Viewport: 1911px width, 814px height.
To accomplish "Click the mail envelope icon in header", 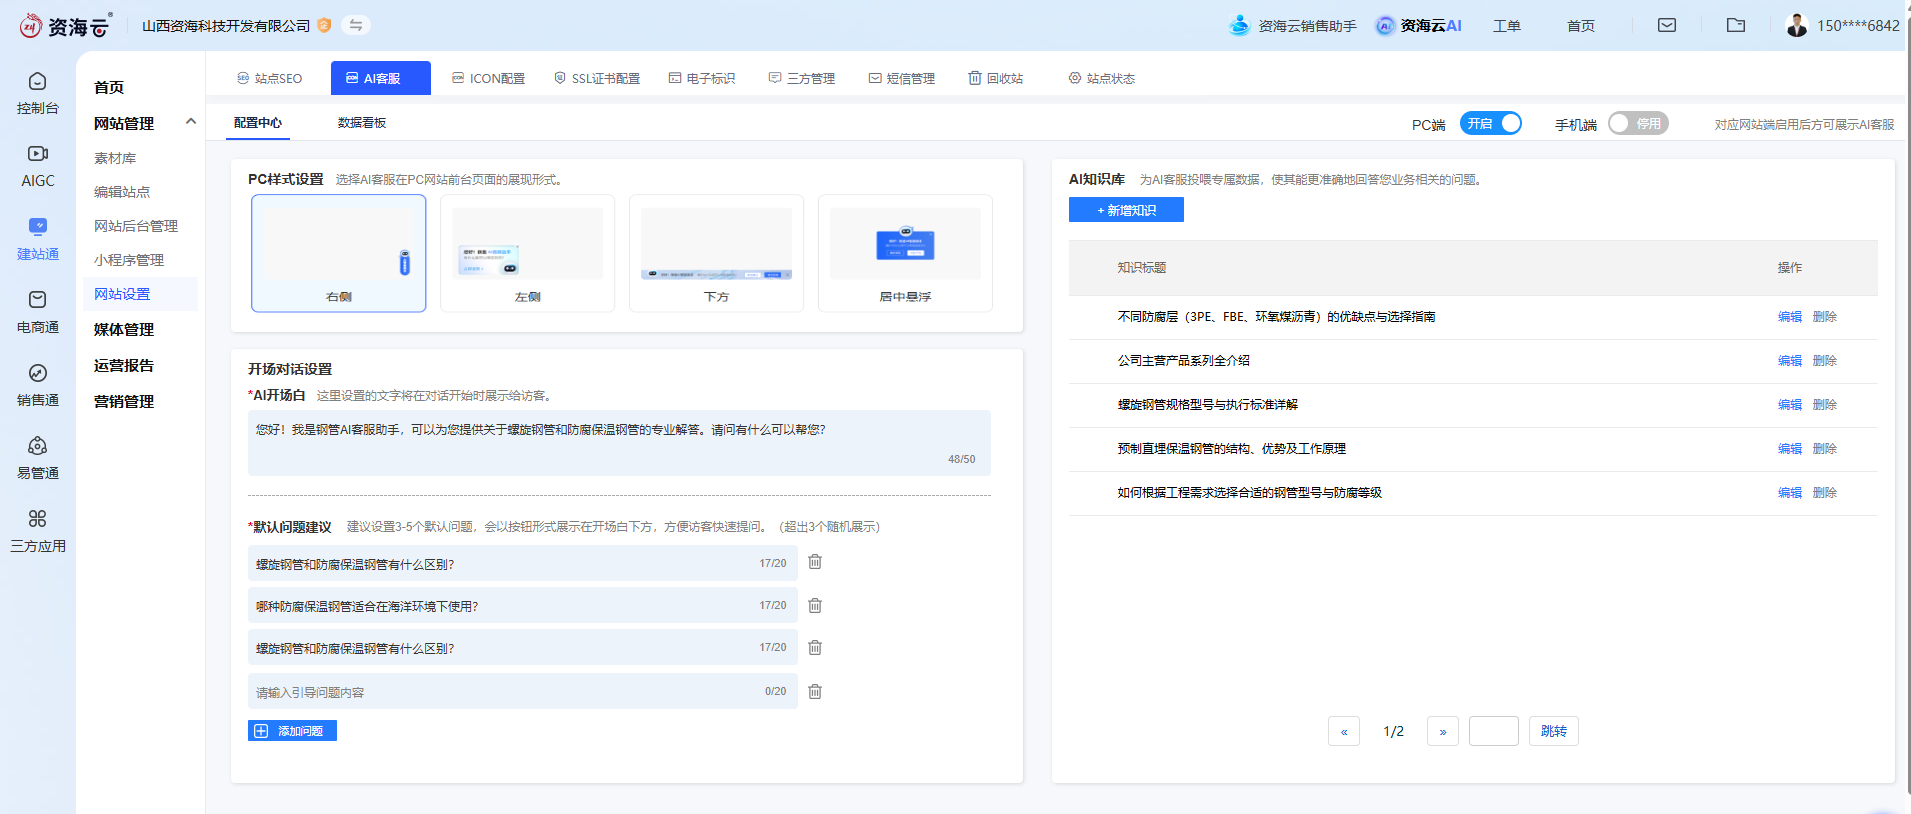I will point(1666,25).
